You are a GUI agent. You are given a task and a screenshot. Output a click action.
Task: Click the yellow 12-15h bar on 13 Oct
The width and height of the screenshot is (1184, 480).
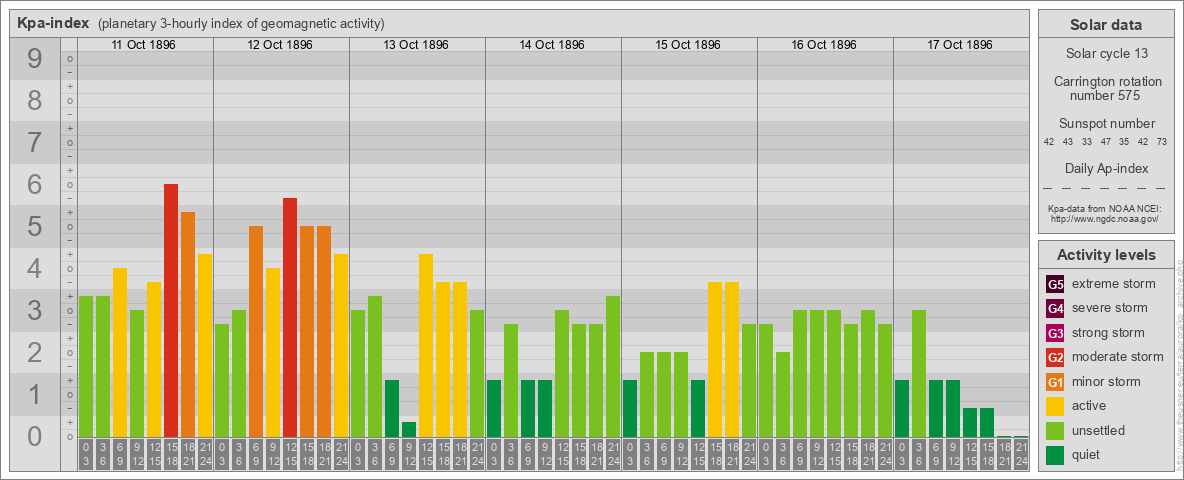426,346
